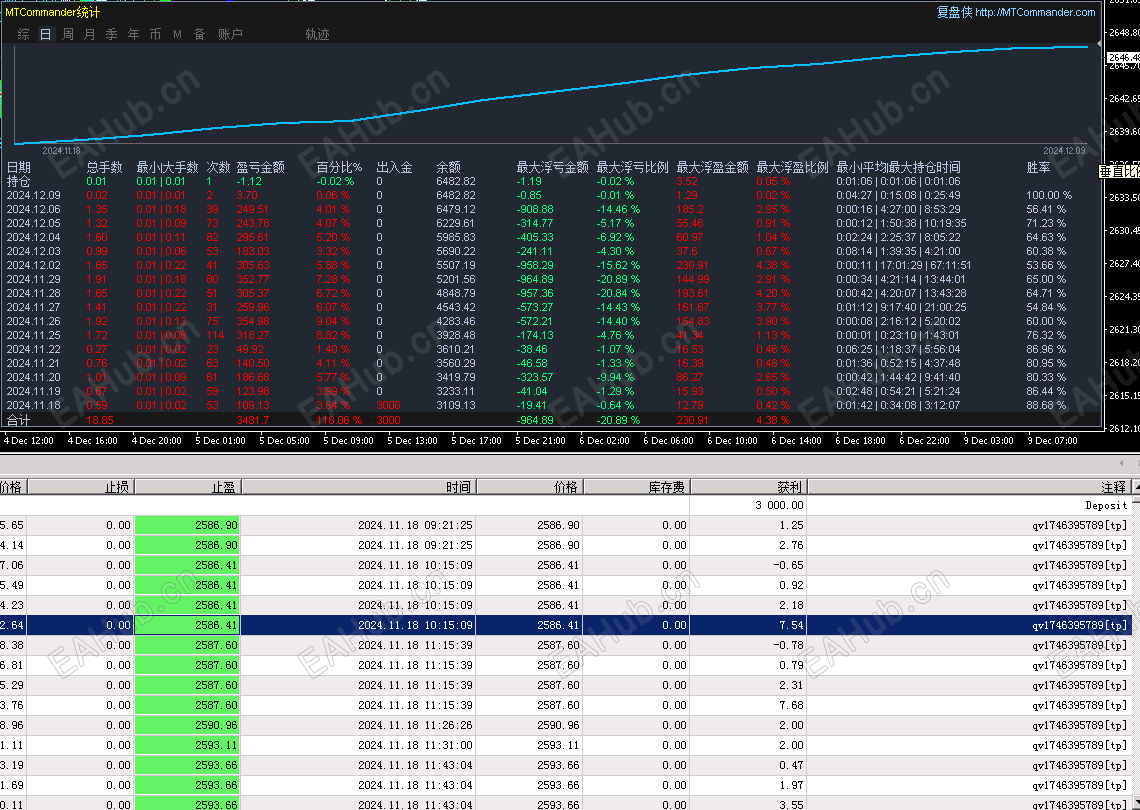
Task: Open the 轨迹 trajectory tab
Action: click(x=317, y=34)
